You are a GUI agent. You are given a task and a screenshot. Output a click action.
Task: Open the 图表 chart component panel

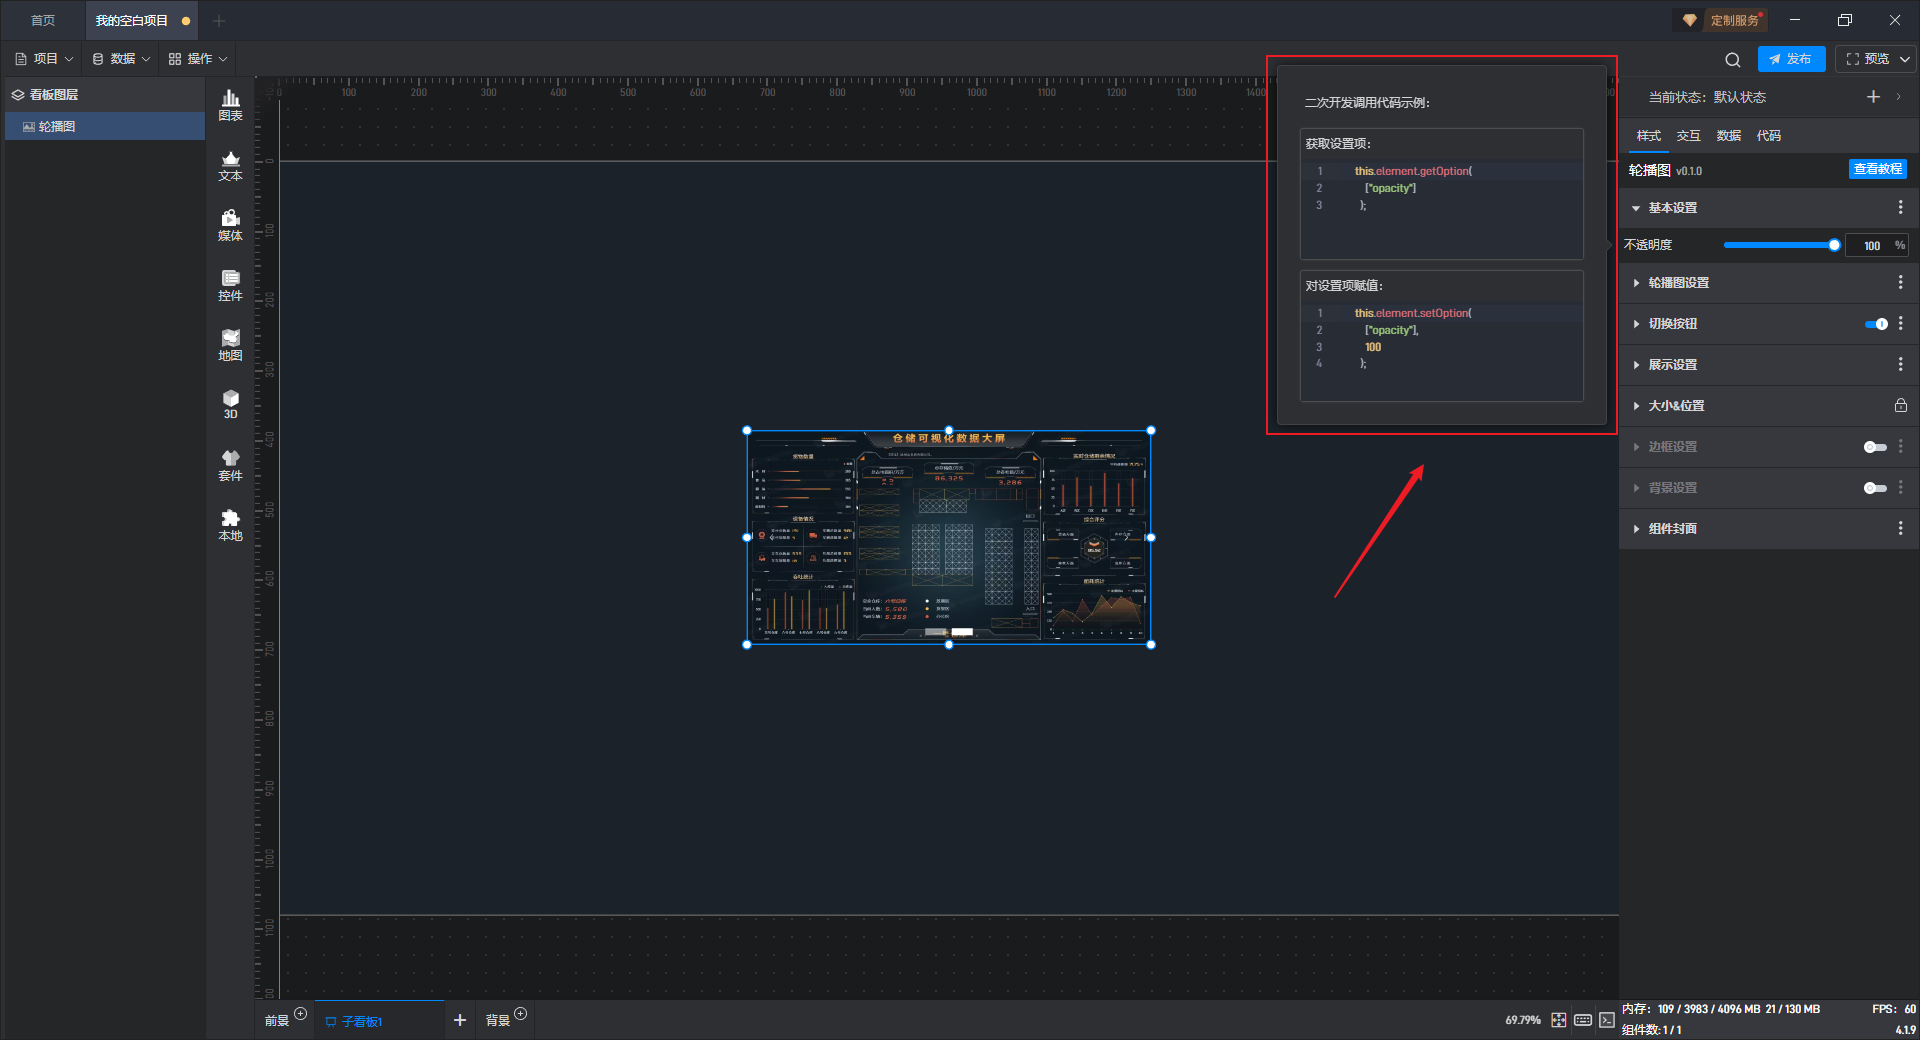(230, 105)
